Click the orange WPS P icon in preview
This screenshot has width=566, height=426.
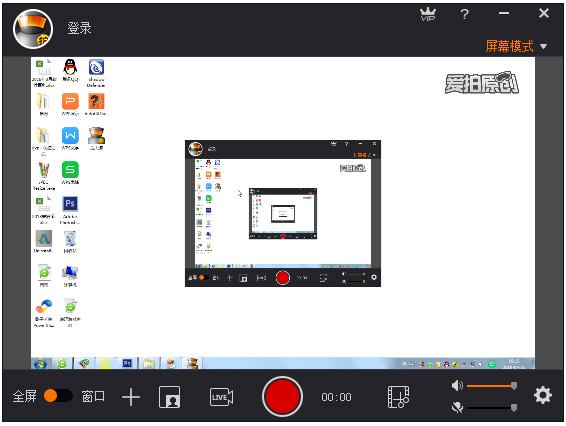[x=70, y=101]
